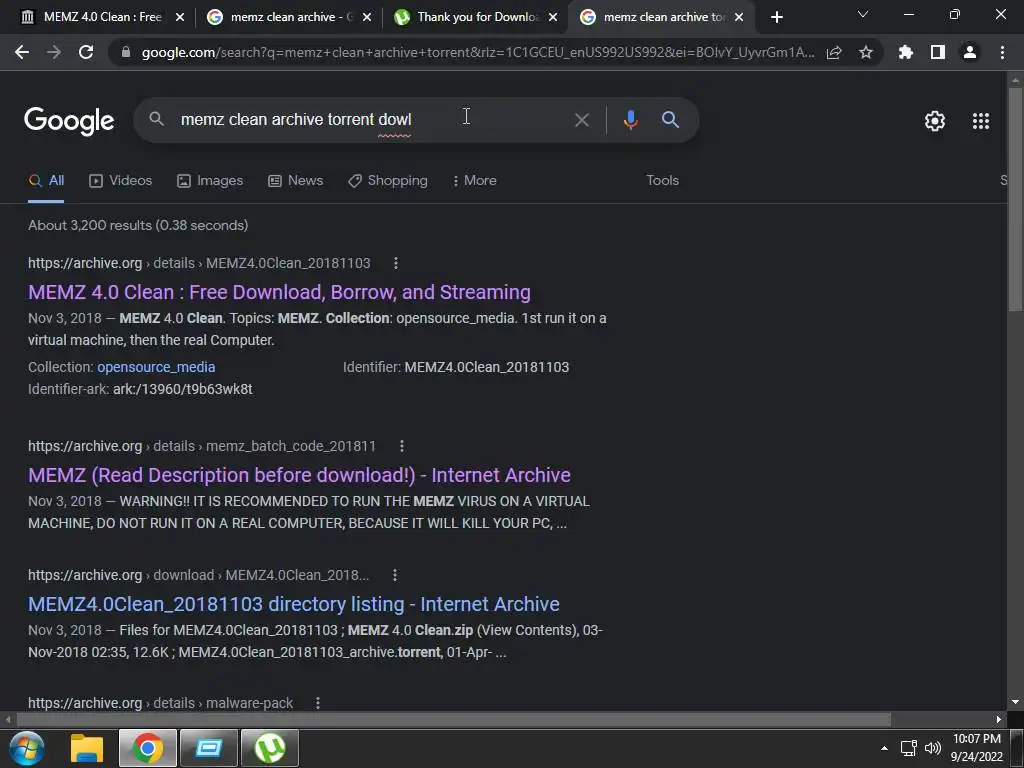Image resolution: width=1024 pixels, height=768 pixels.
Task: Open options for the MEMZ4.0Clean_20181103 details result
Action: tap(395, 263)
